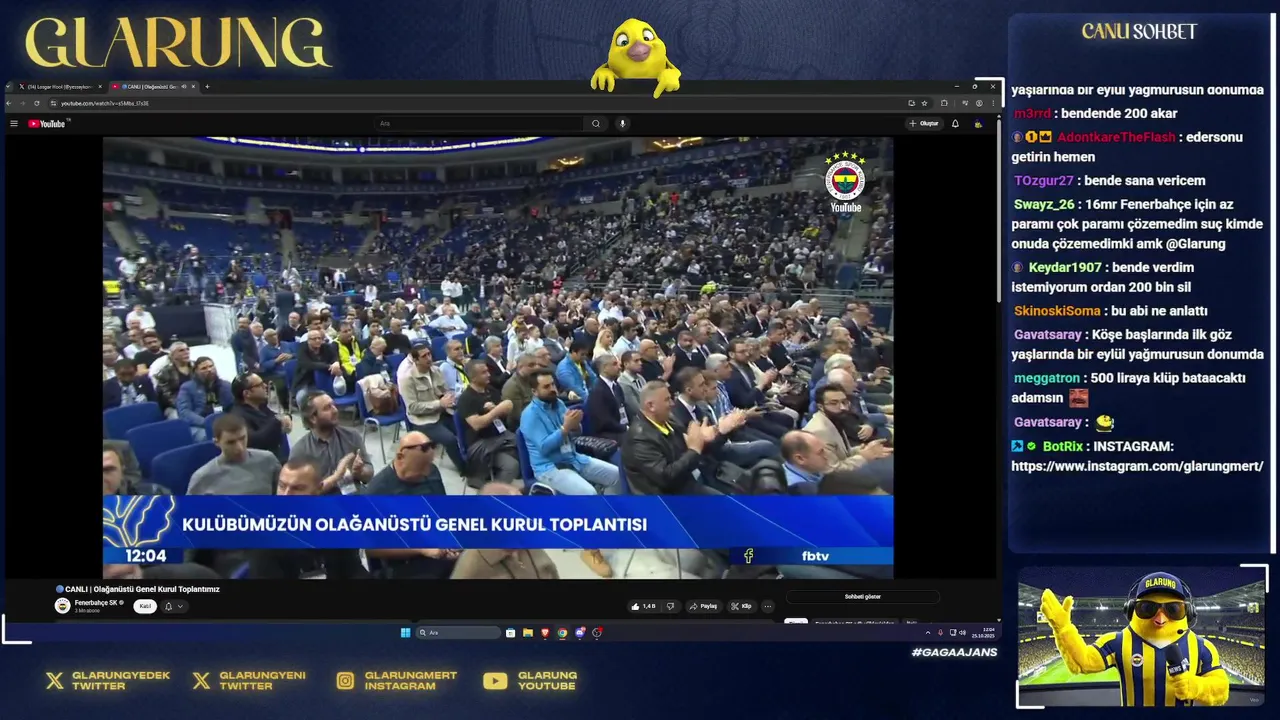Click username BotRix in chat
The image size is (1280, 720).
click(1063, 446)
